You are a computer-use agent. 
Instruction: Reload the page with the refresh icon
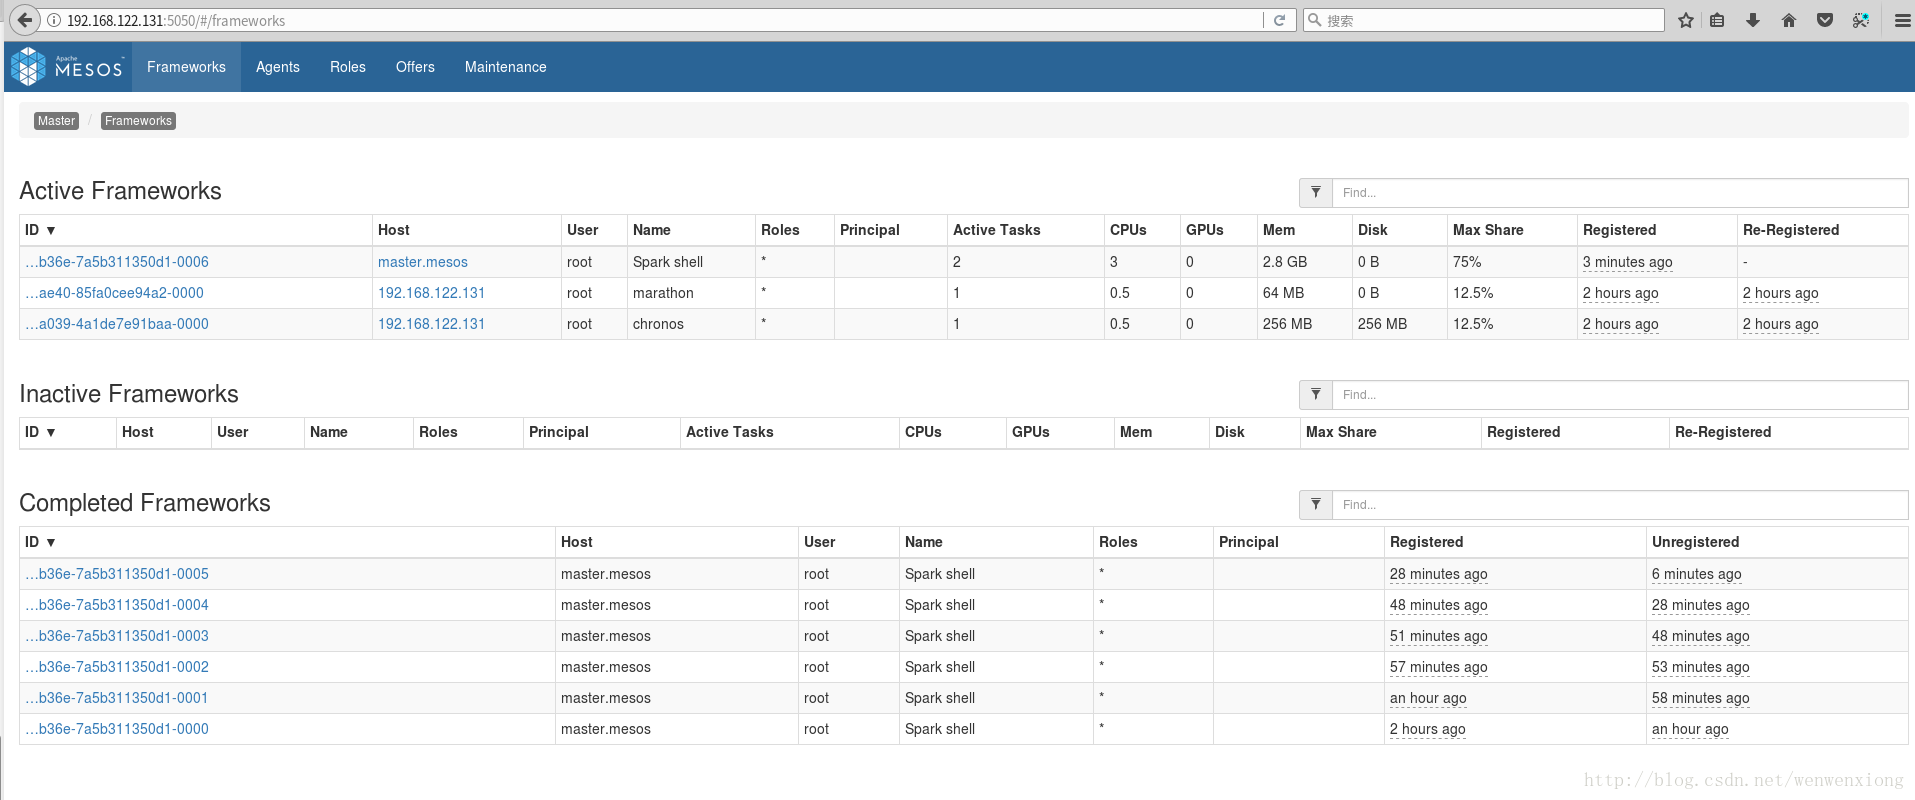(x=1279, y=20)
